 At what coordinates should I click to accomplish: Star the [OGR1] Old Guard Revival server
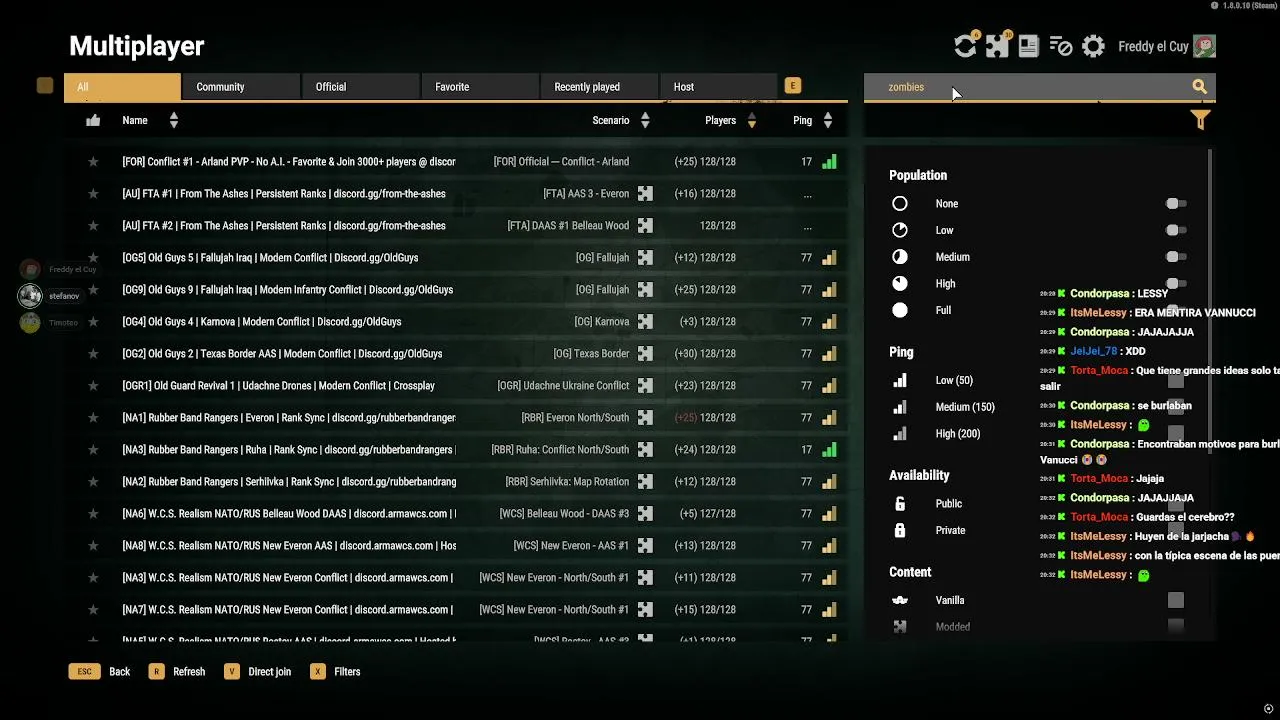[x=93, y=386]
